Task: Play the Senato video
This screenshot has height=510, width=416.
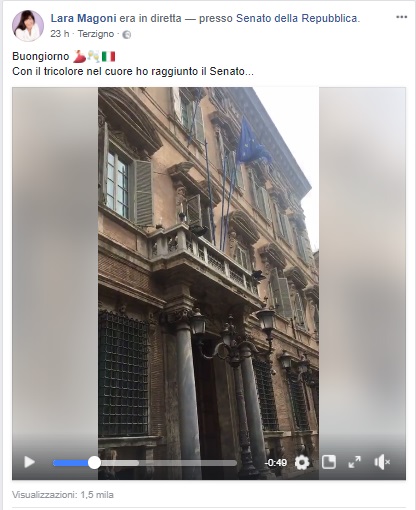Action: coord(29,462)
